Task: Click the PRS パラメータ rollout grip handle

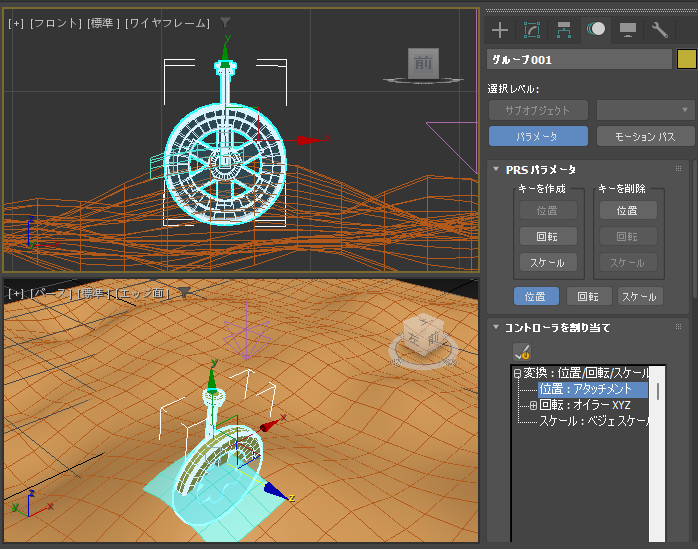Action: pyautogui.click(x=678, y=169)
